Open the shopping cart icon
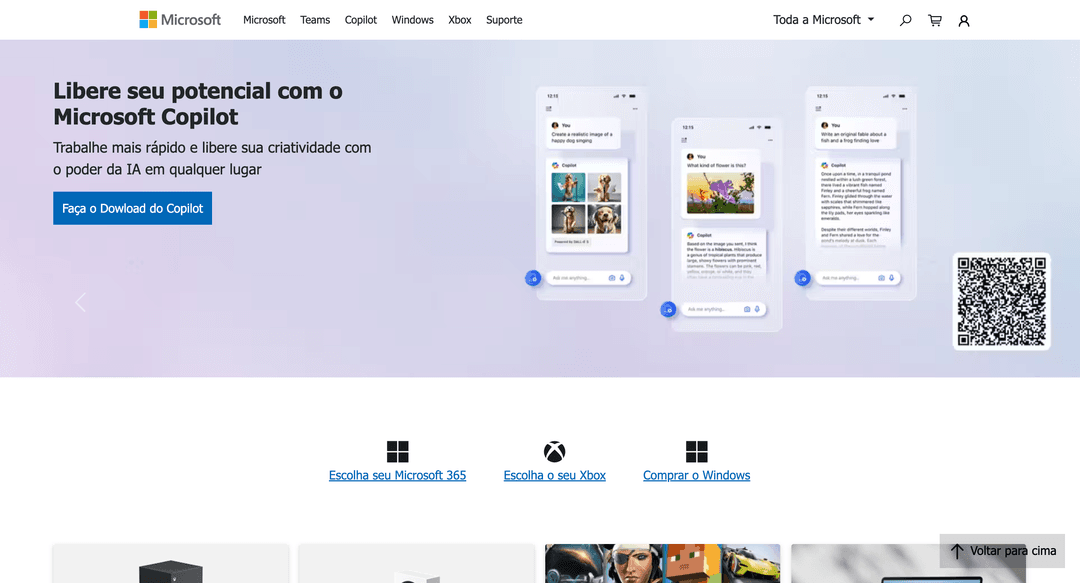The height and width of the screenshot is (583, 1080). [x=935, y=21]
